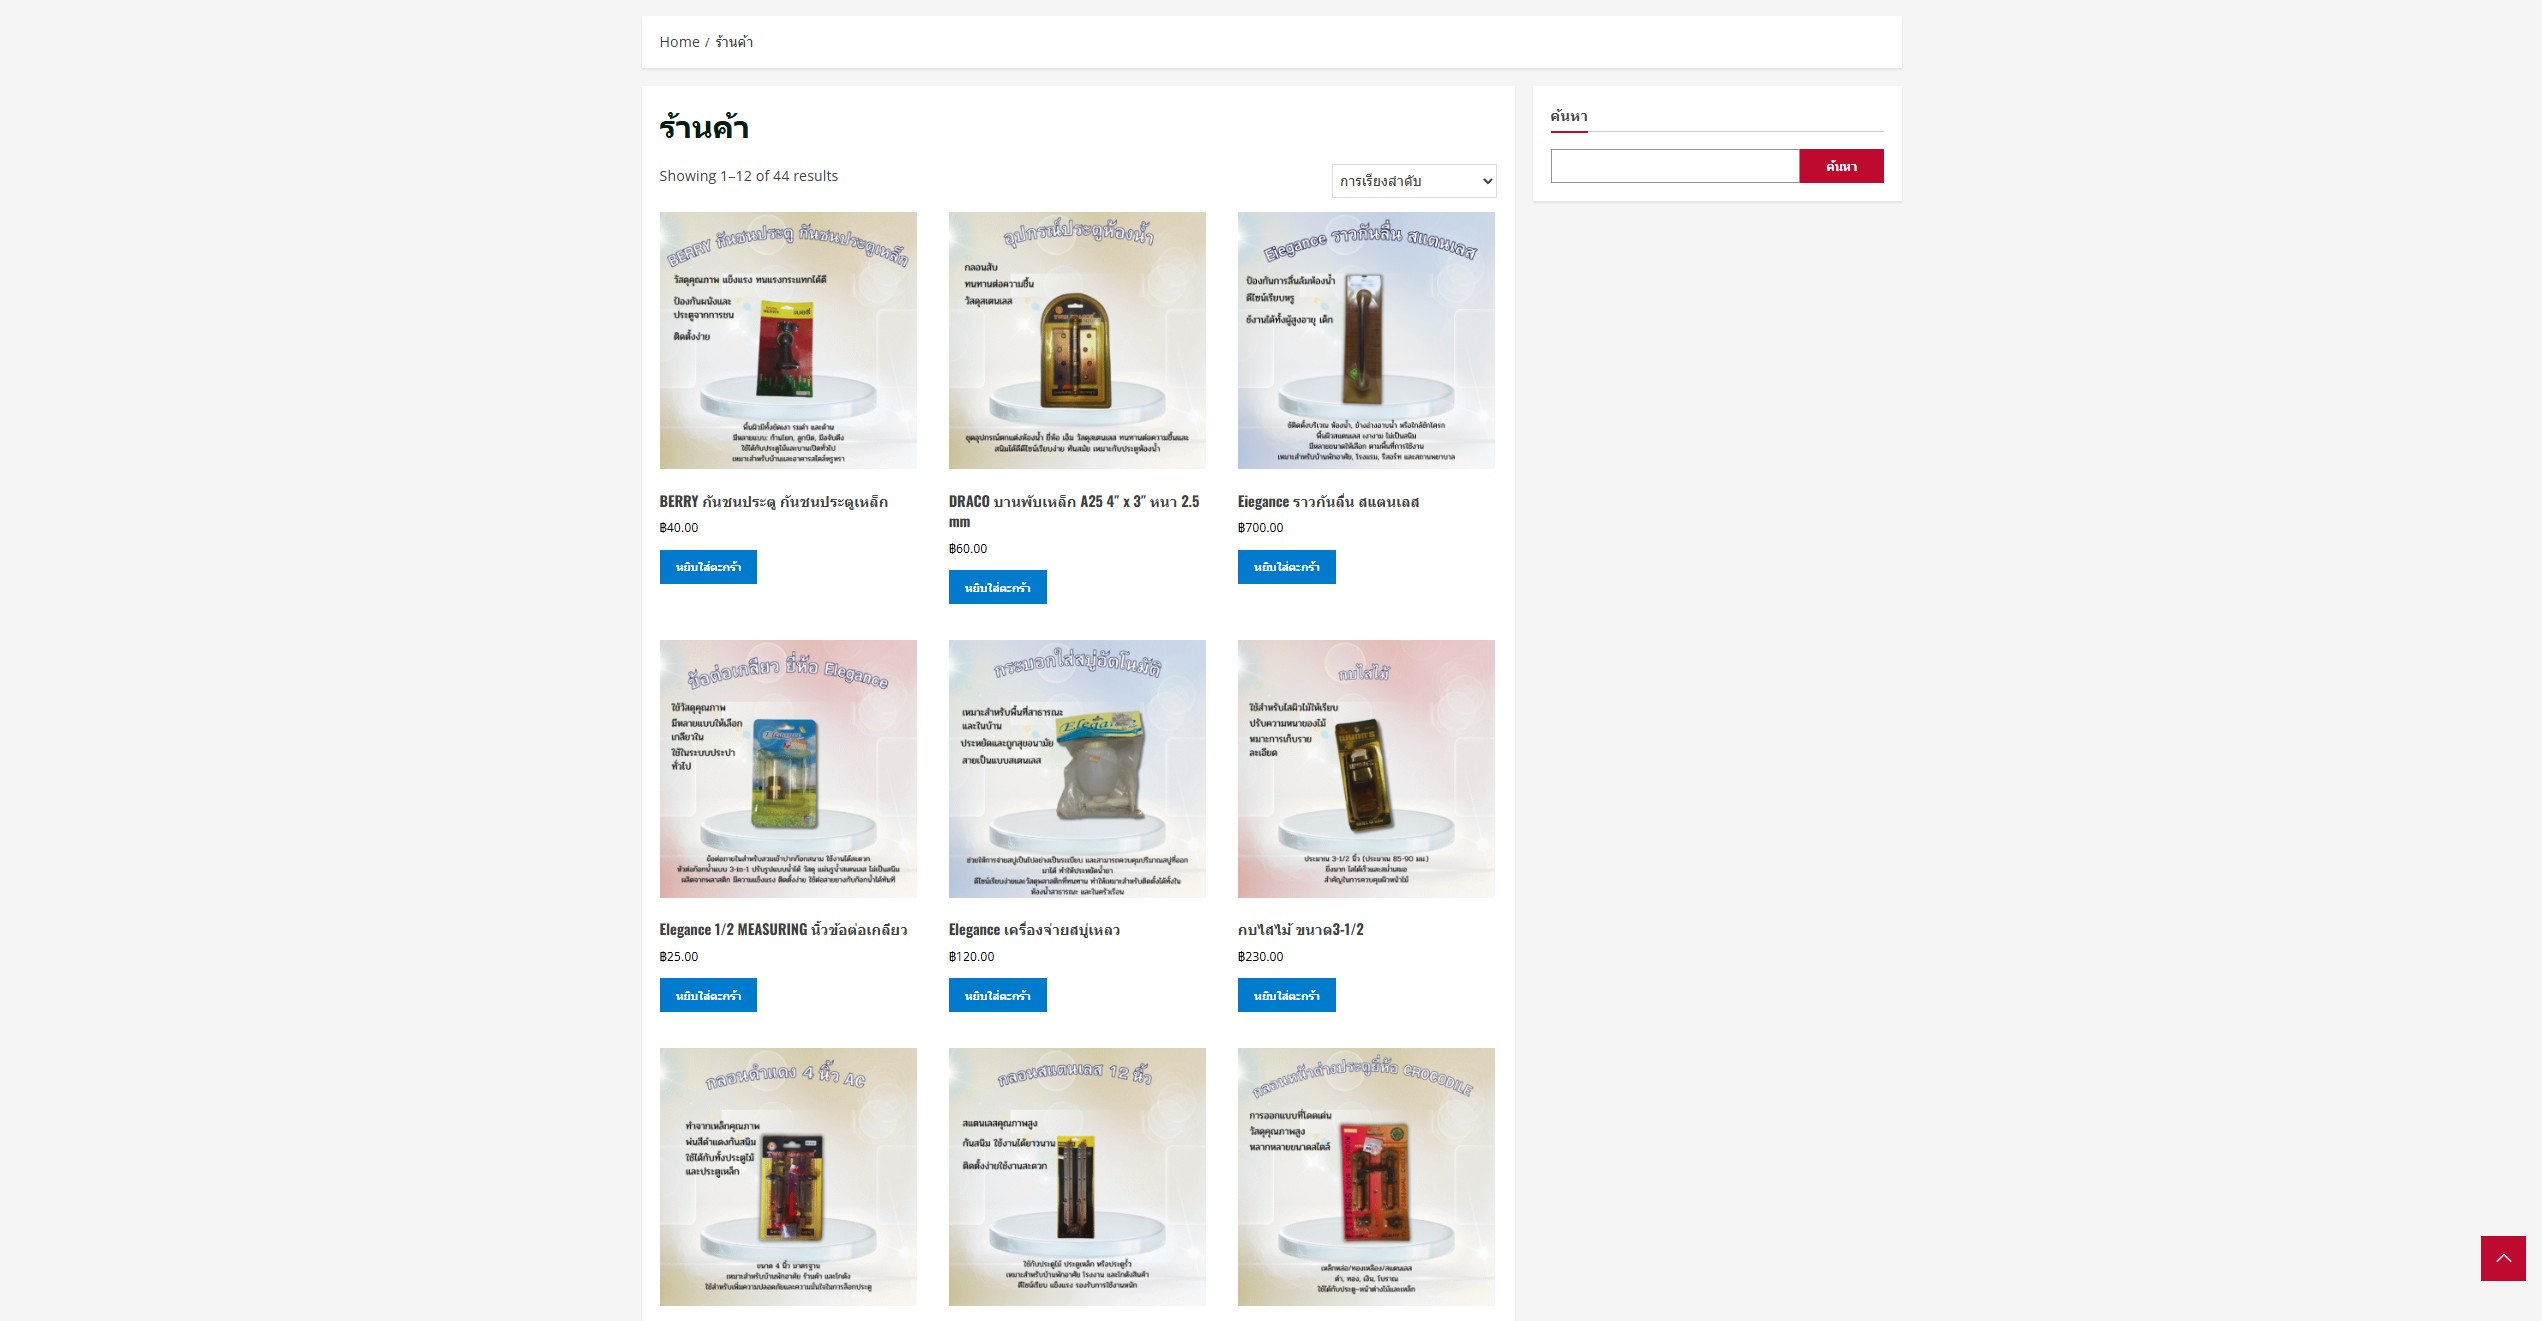2542x1321 pixels.
Task: Add wood planer 3-1/2 to cart
Action: tap(1286, 996)
